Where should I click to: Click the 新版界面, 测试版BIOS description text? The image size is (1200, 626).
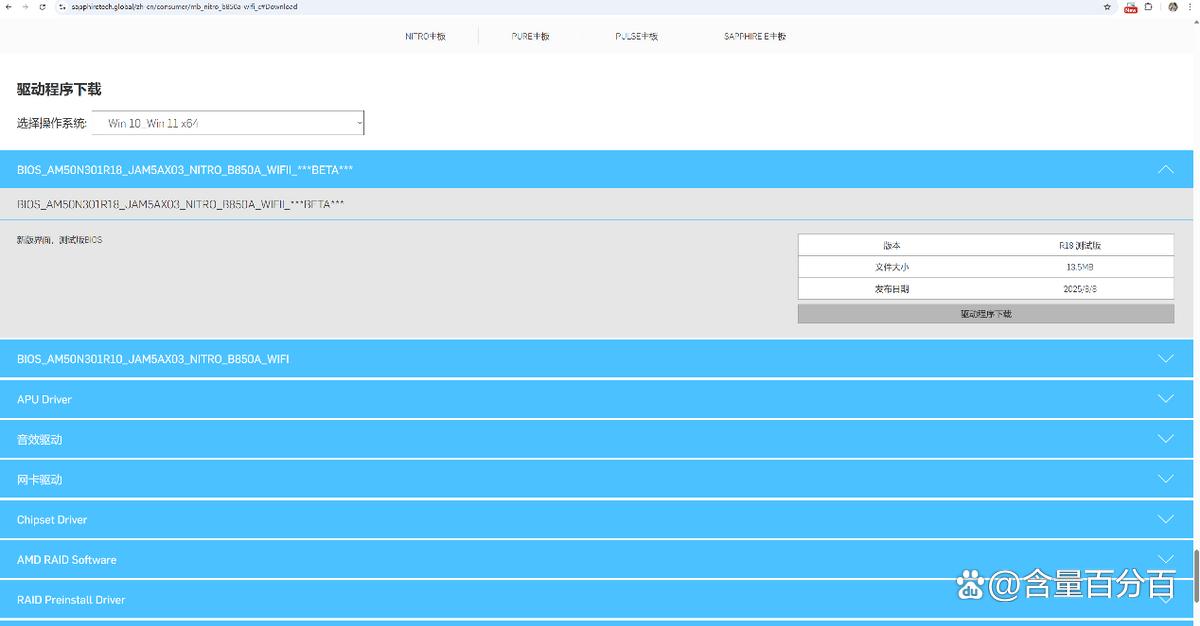click(x=59, y=240)
